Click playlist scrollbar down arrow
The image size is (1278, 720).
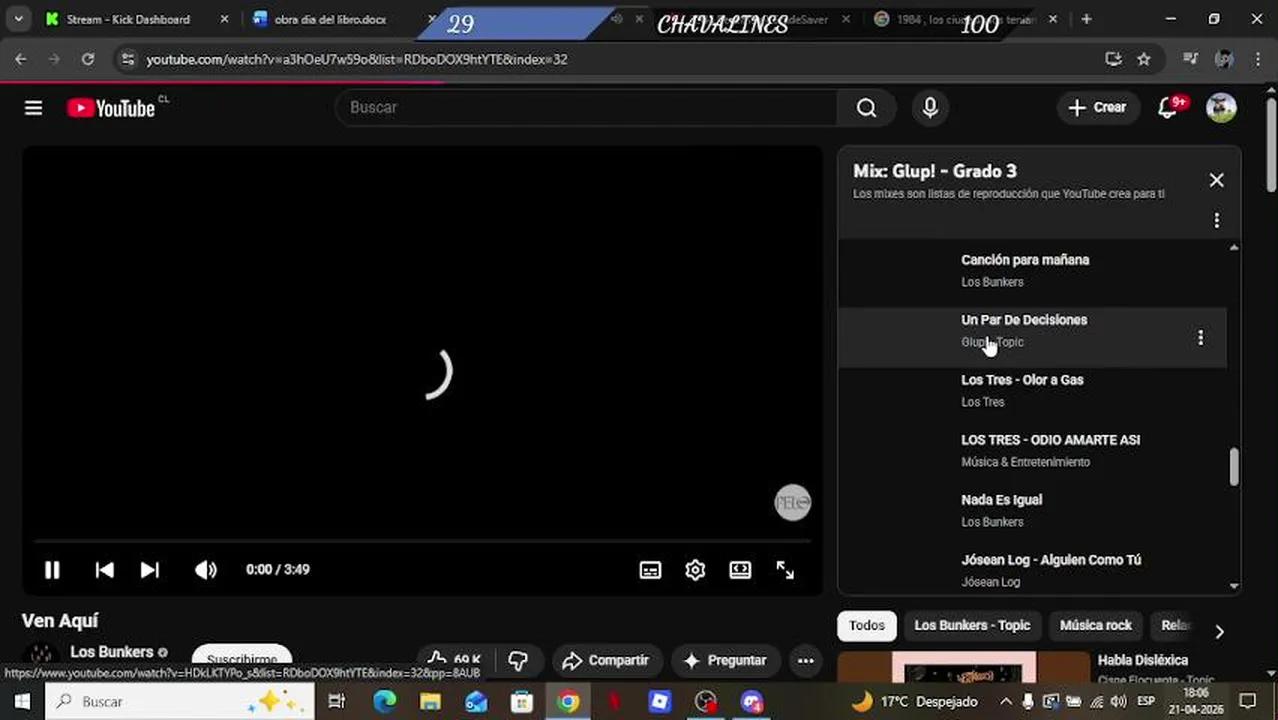tap(1233, 586)
